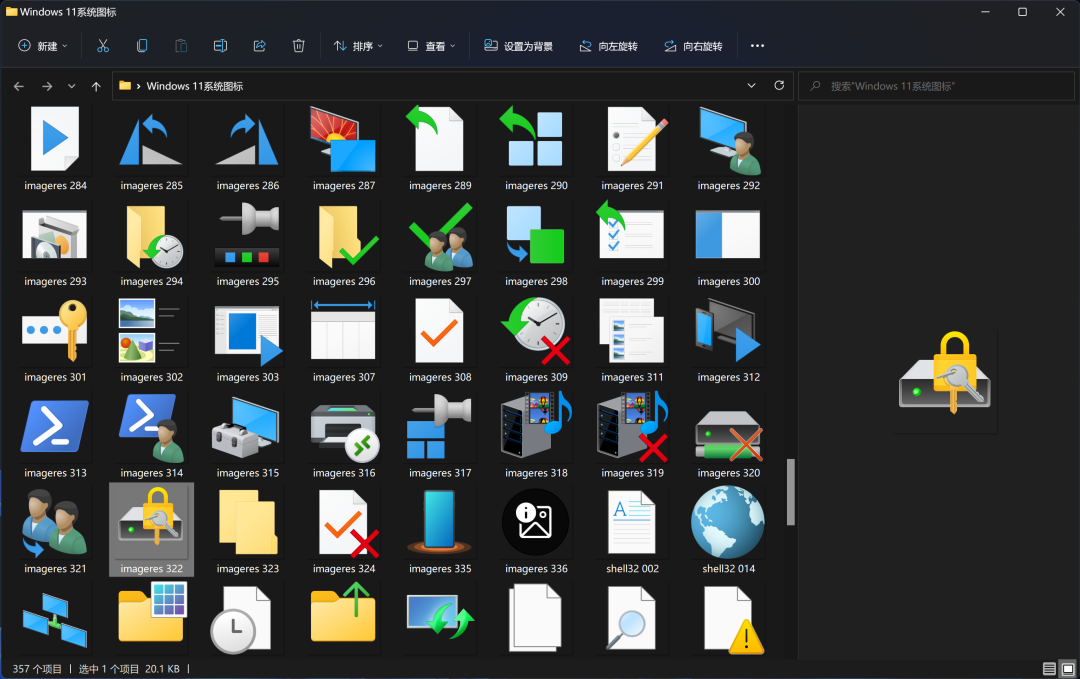Click the Delete trash icon
The height and width of the screenshot is (679, 1080).
298,46
